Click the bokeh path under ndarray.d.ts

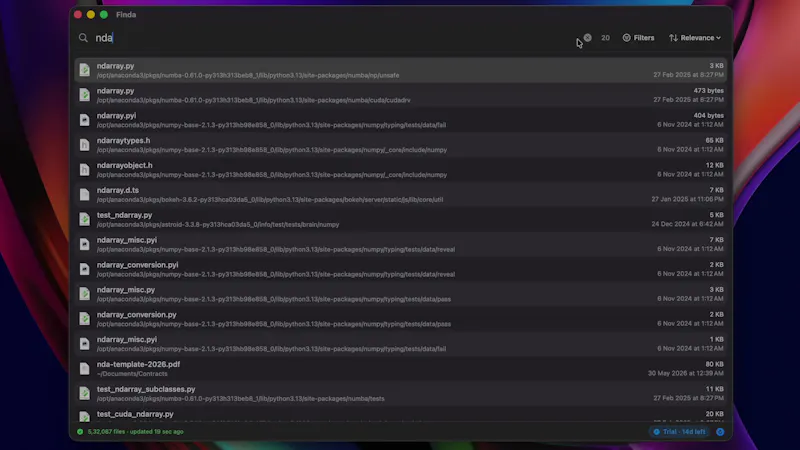click(270, 199)
